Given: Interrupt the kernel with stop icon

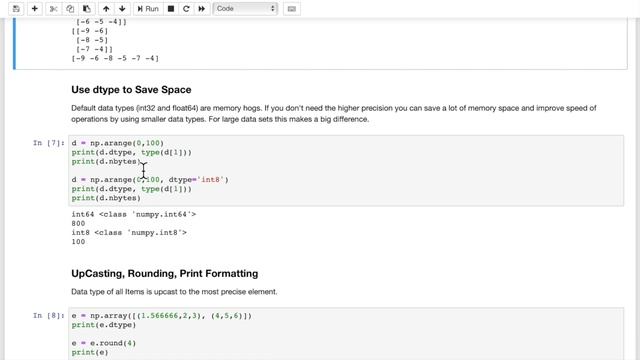Looking at the screenshot, I should [171, 9].
